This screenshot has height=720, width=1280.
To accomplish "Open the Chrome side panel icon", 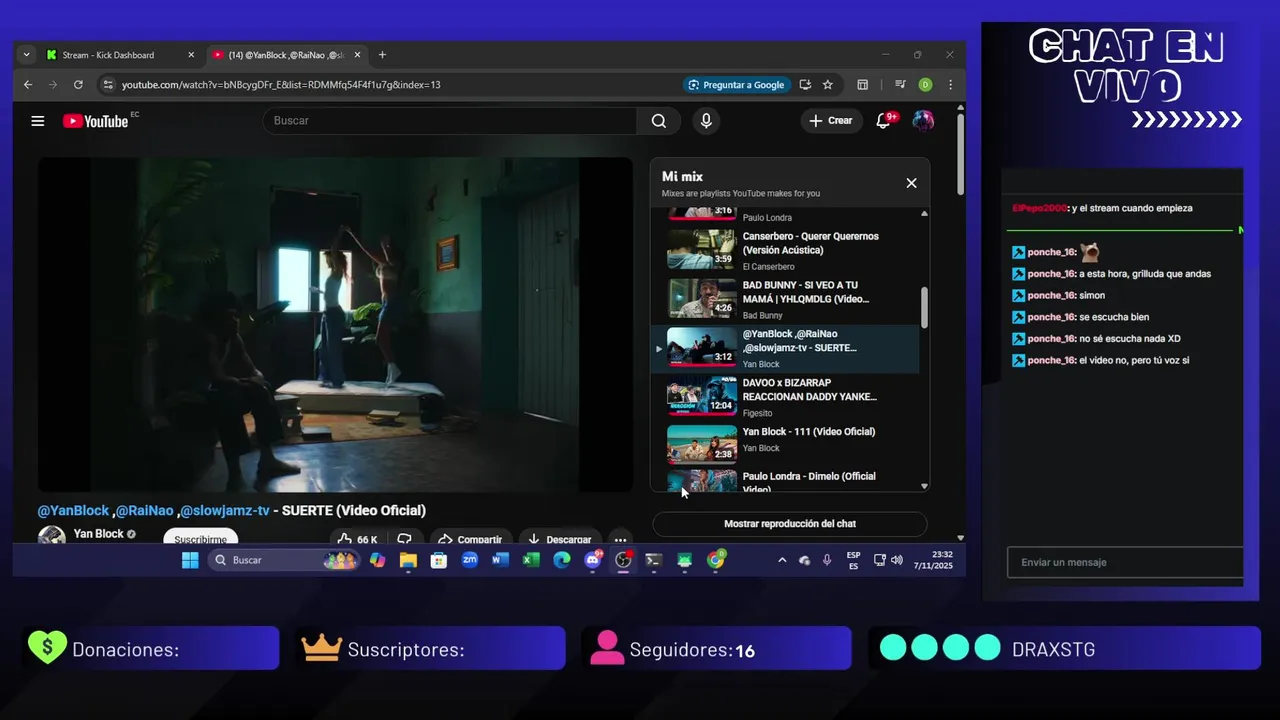I will pyautogui.click(x=862, y=85).
